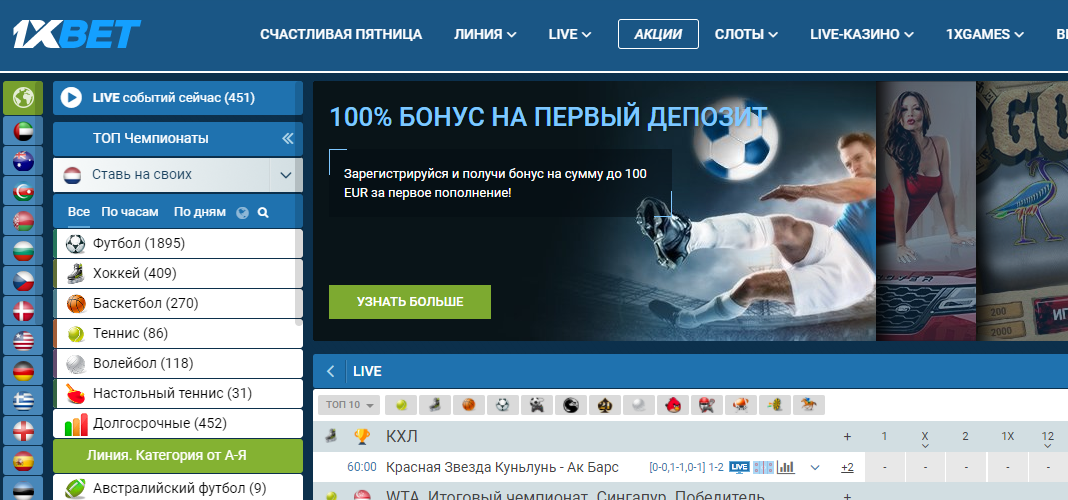Click the 1XBET logo
The width and height of the screenshot is (1068, 500).
(76, 34)
